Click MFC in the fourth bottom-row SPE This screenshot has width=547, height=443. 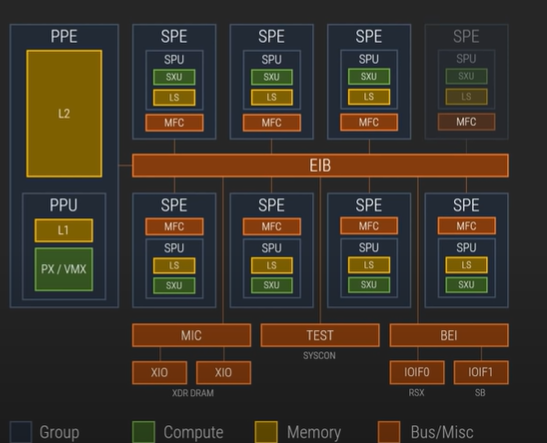click(x=466, y=226)
